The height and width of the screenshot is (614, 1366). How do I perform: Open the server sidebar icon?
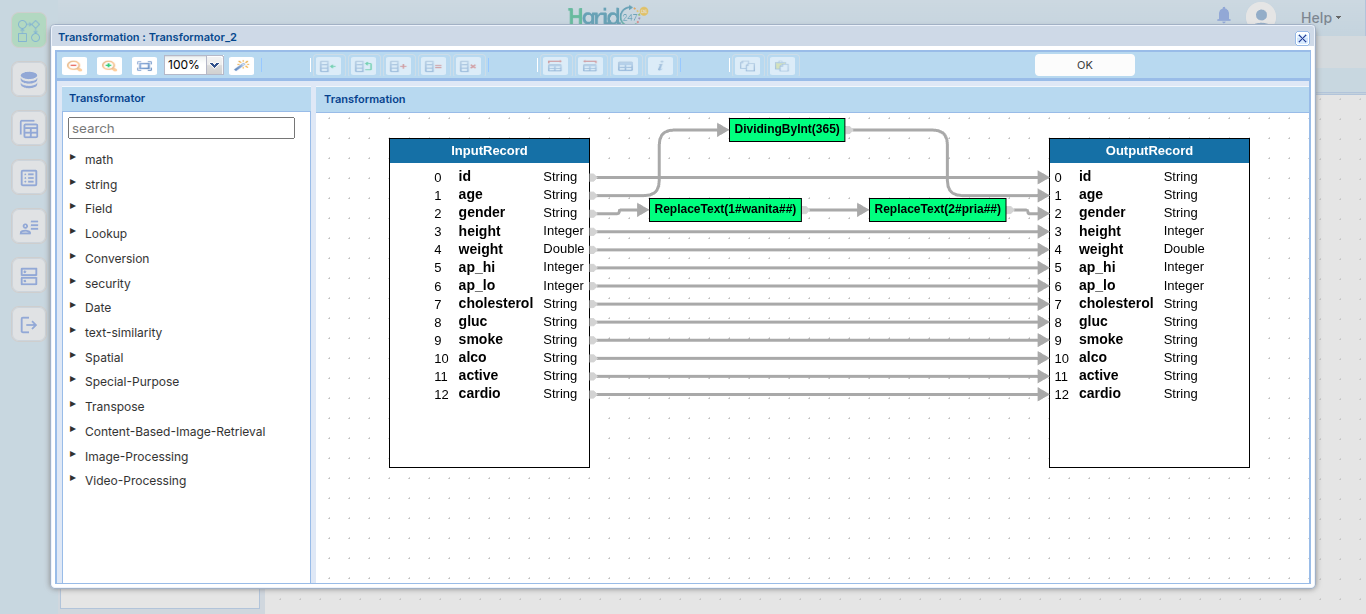pos(29,275)
